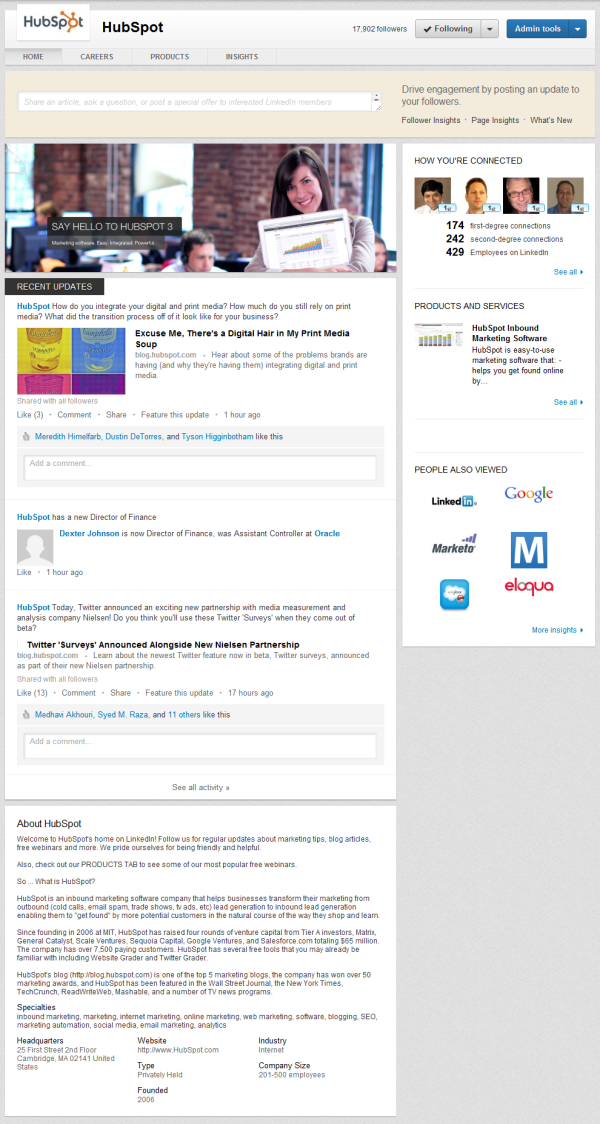This screenshot has height=1124, width=600.
Task: Open the LinkedIn company logo
Action: point(454,501)
